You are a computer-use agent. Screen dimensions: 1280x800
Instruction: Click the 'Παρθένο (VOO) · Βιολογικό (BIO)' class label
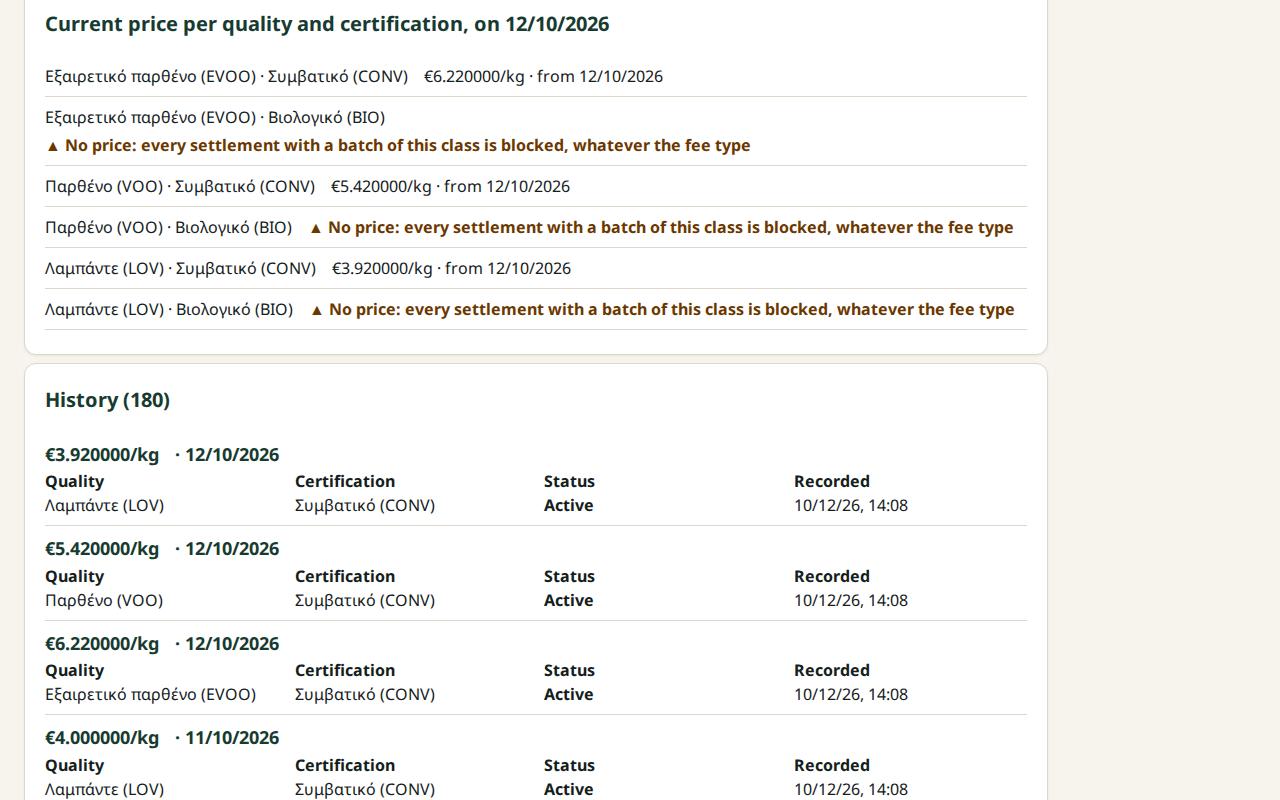tap(168, 228)
